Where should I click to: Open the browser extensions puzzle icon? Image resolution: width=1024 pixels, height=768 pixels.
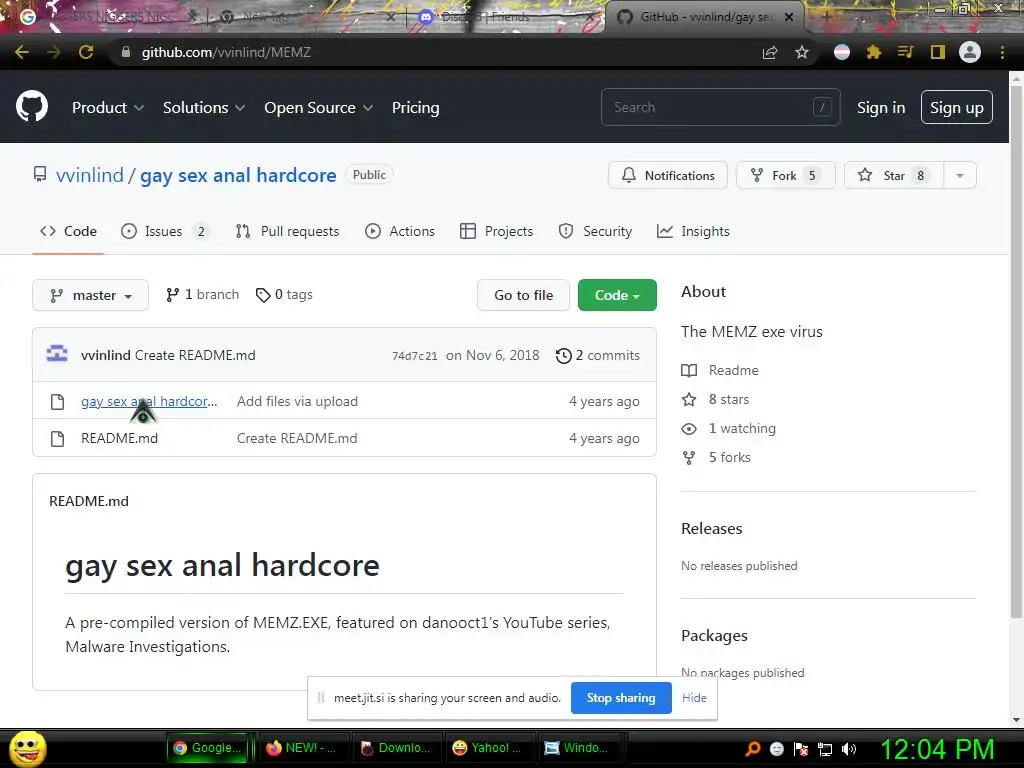[x=873, y=52]
